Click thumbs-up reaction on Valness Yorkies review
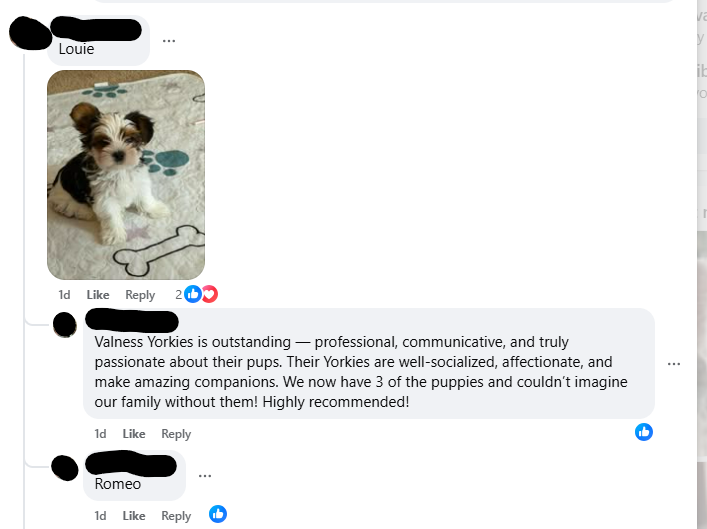 643,432
